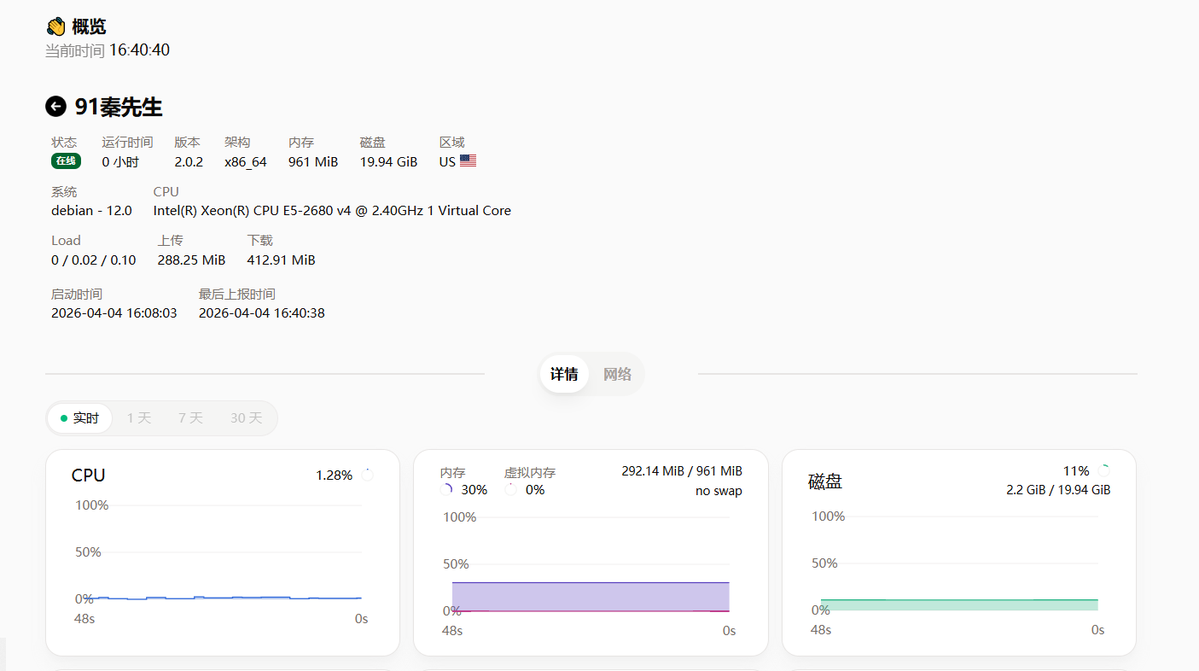
Task: Switch to the 详情 tab
Action: [564, 374]
